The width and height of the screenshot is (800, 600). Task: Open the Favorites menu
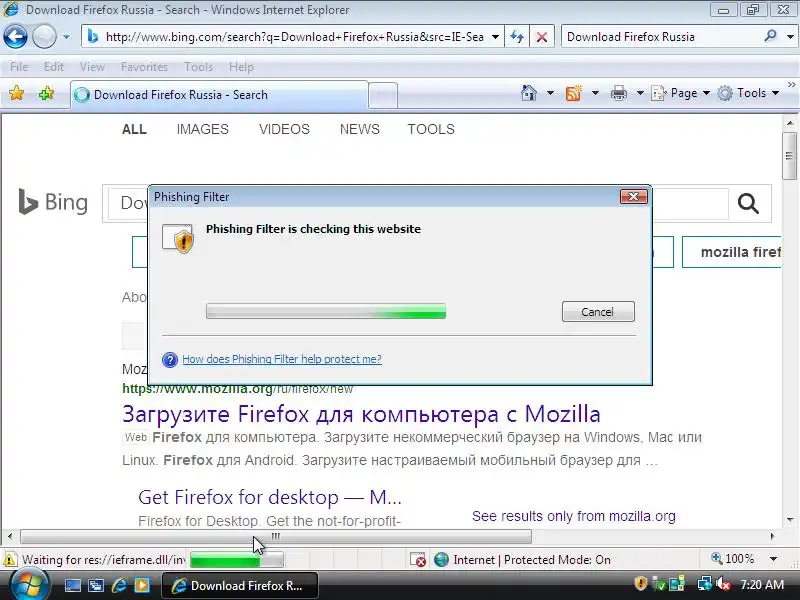pyautogui.click(x=144, y=67)
